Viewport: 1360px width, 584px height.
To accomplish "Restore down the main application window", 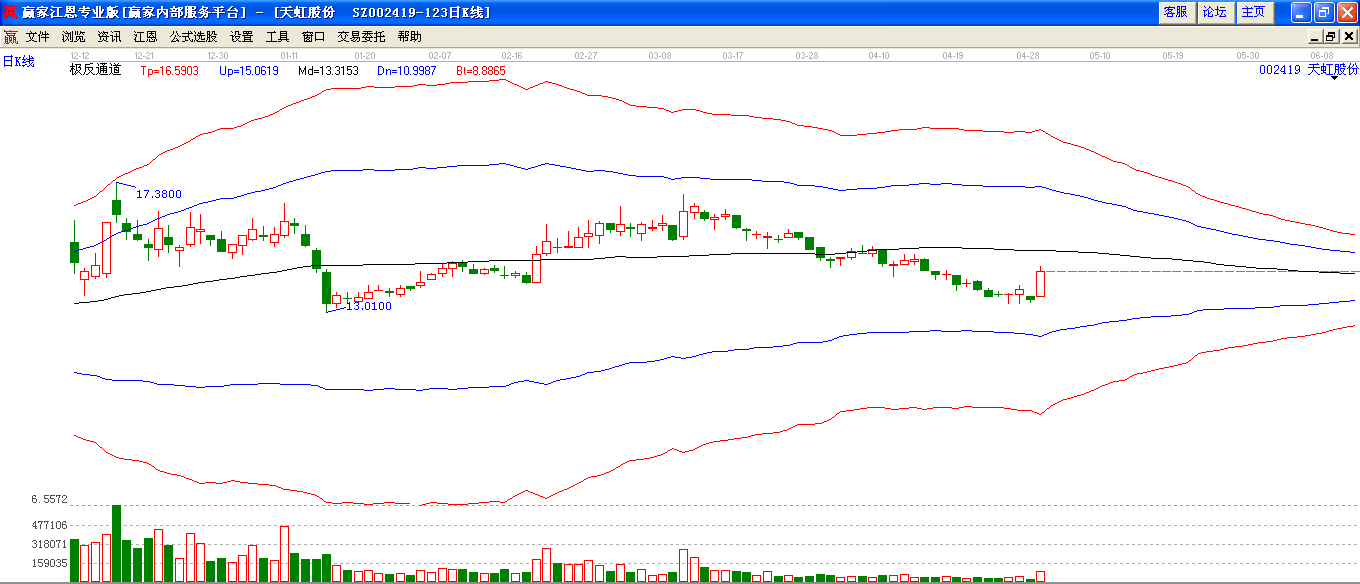I will tap(1324, 12).
